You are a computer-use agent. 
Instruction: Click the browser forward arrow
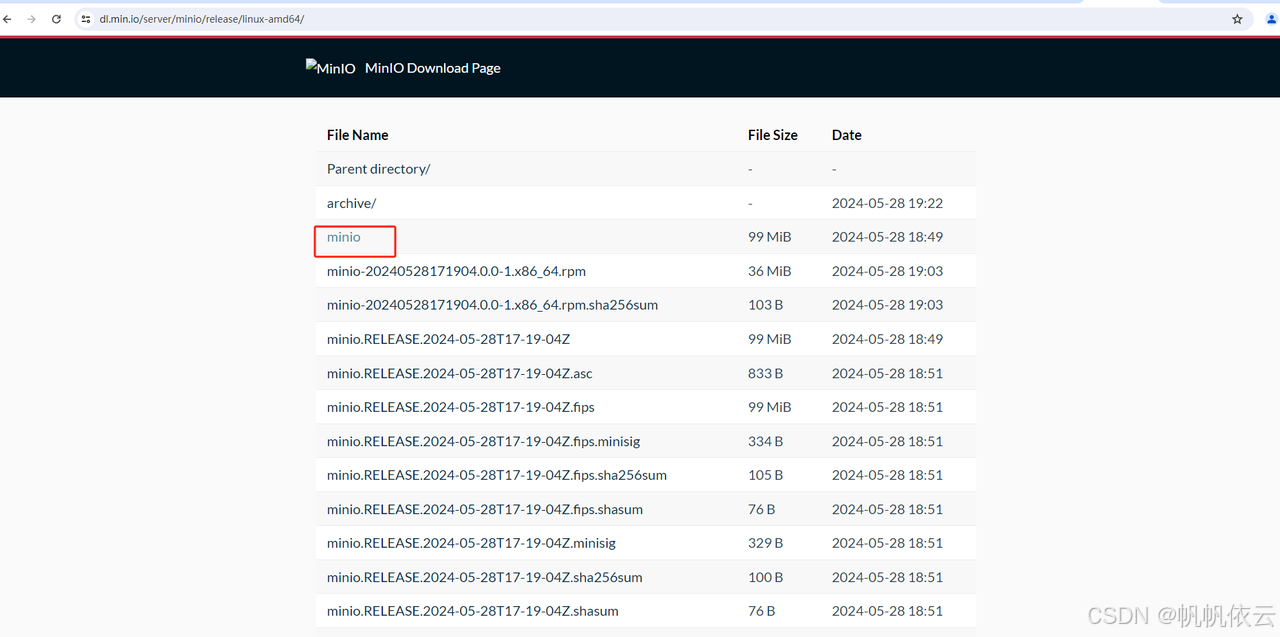(31, 19)
